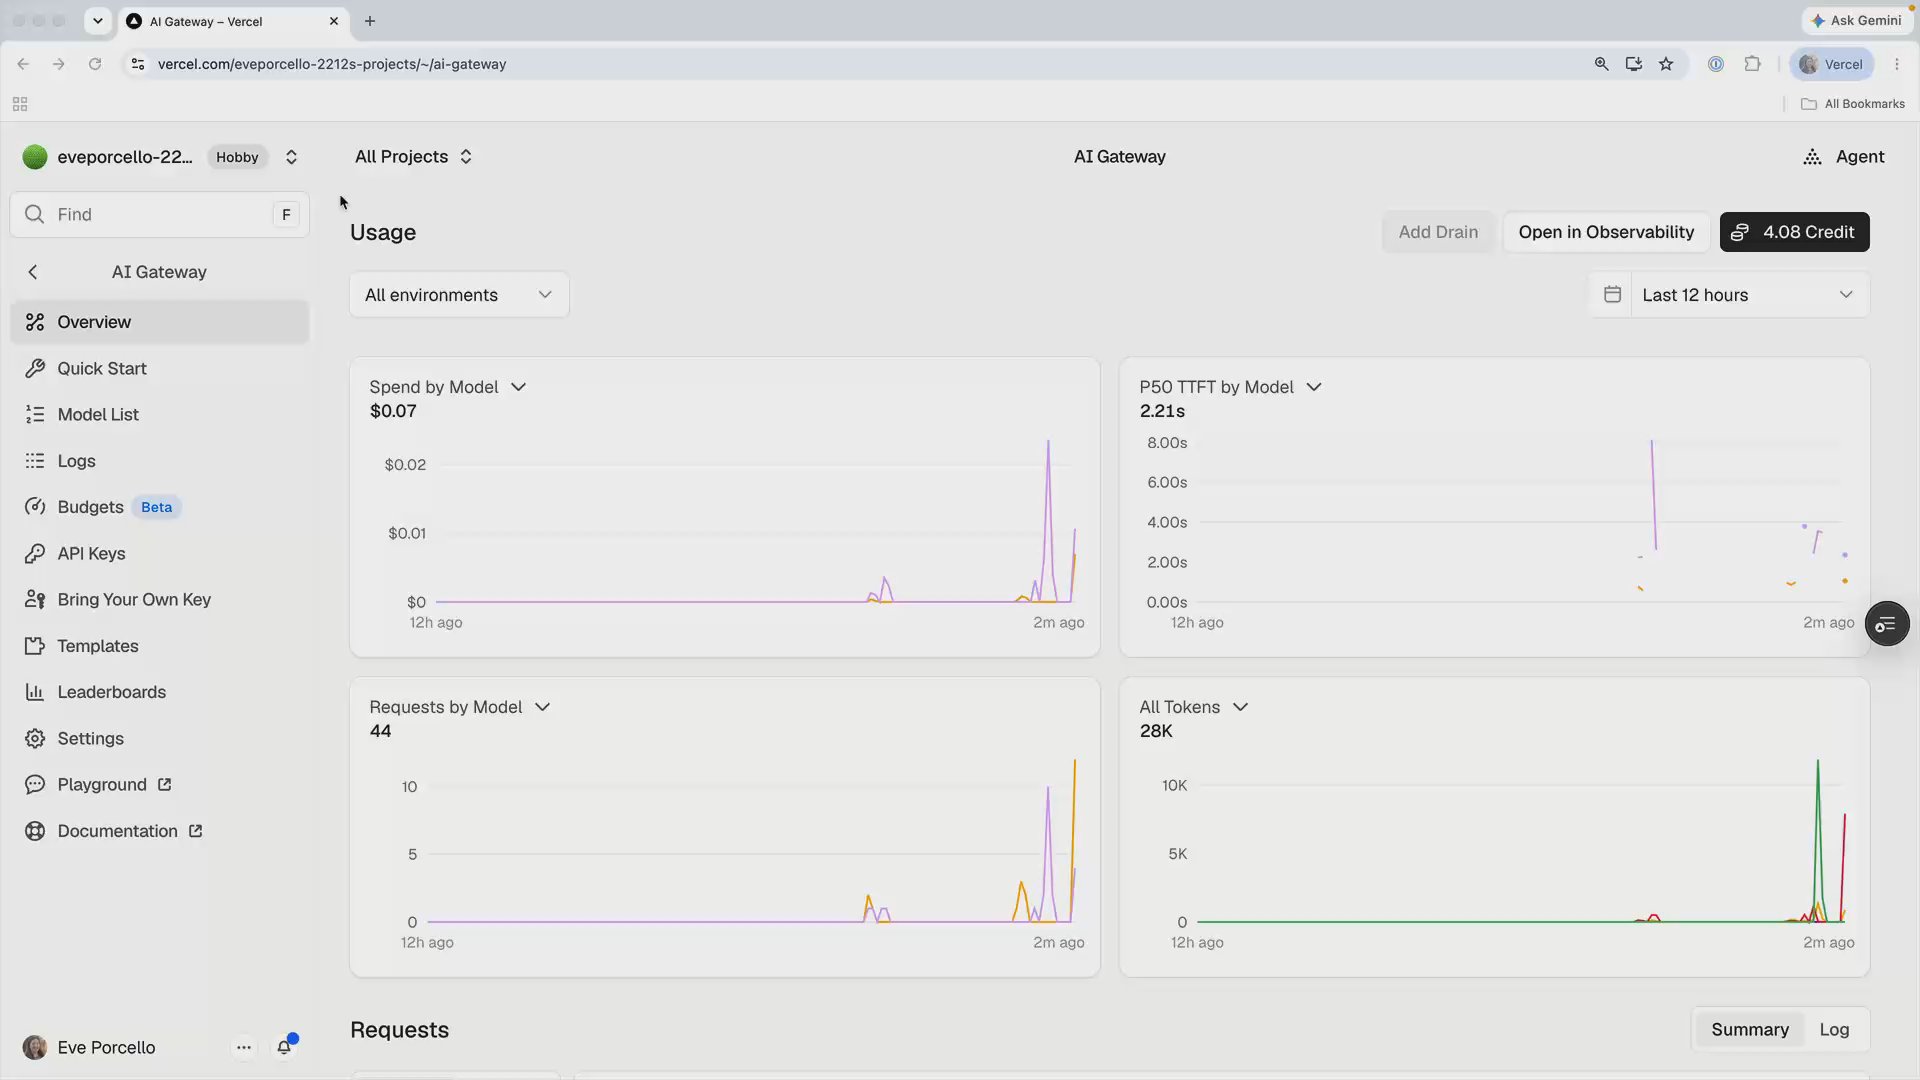Switch Requests view to Summary
Image resolution: width=1920 pixels, height=1080 pixels.
click(x=1749, y=1030)
